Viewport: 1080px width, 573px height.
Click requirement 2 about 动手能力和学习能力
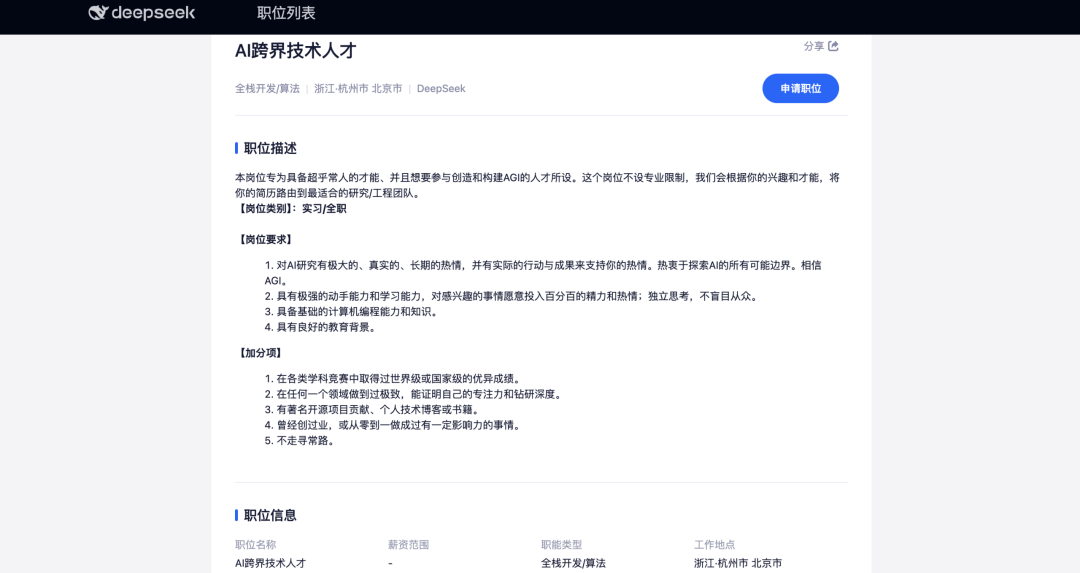(510, 296)
